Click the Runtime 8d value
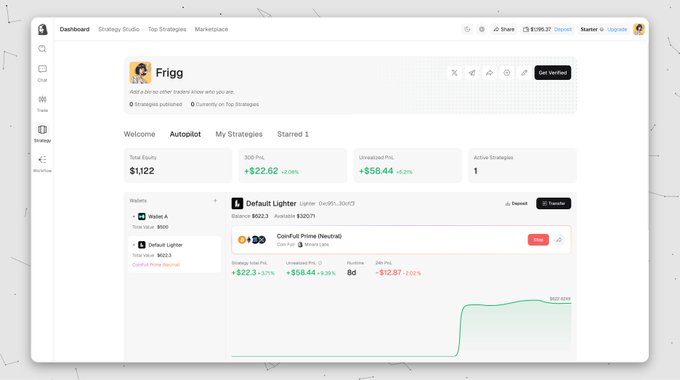This screenshot has height=380, width=680. 352,272
